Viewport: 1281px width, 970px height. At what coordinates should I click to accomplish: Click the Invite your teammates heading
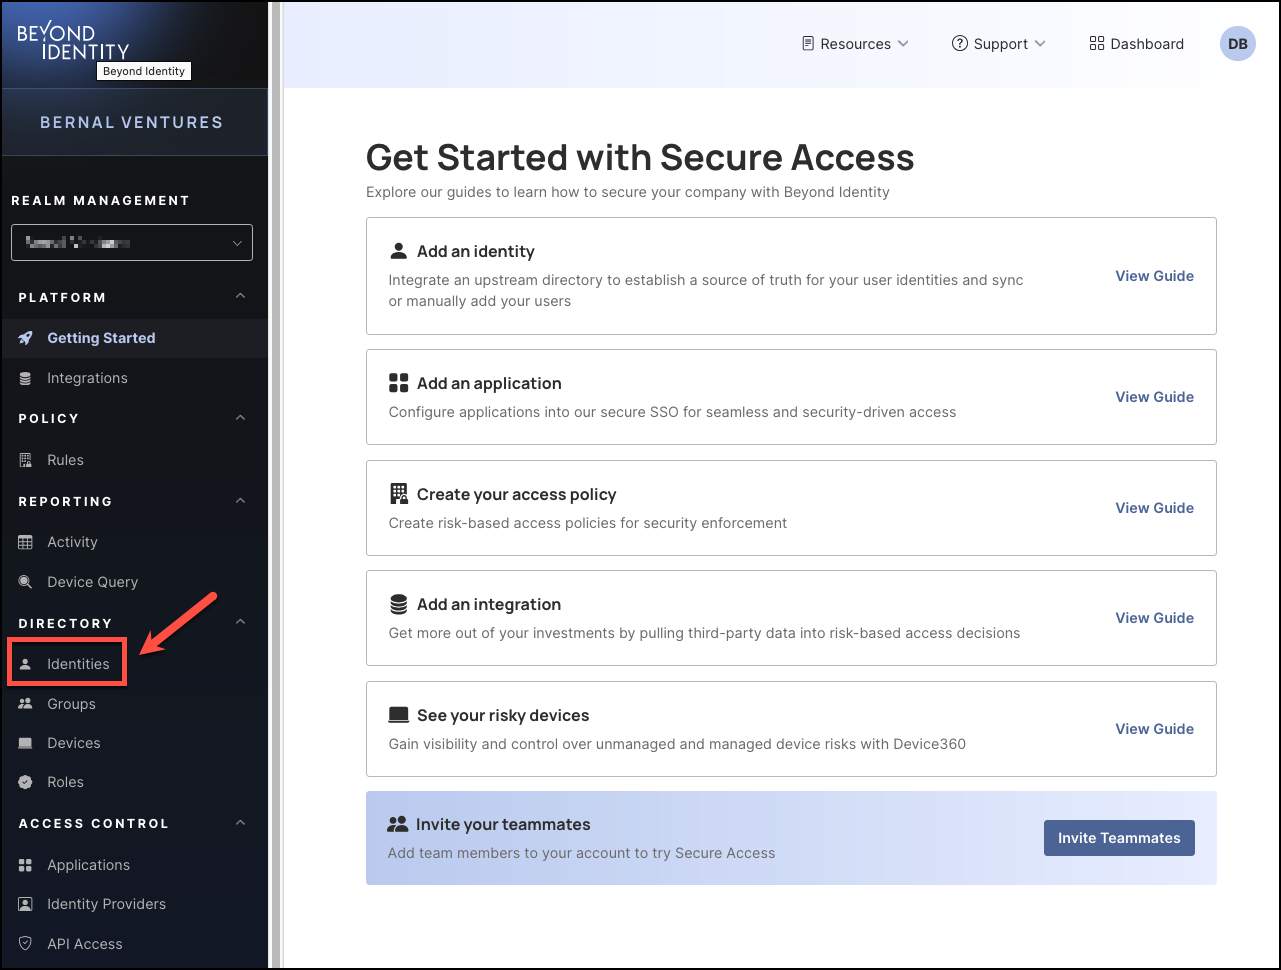click(x=503, y=824)
